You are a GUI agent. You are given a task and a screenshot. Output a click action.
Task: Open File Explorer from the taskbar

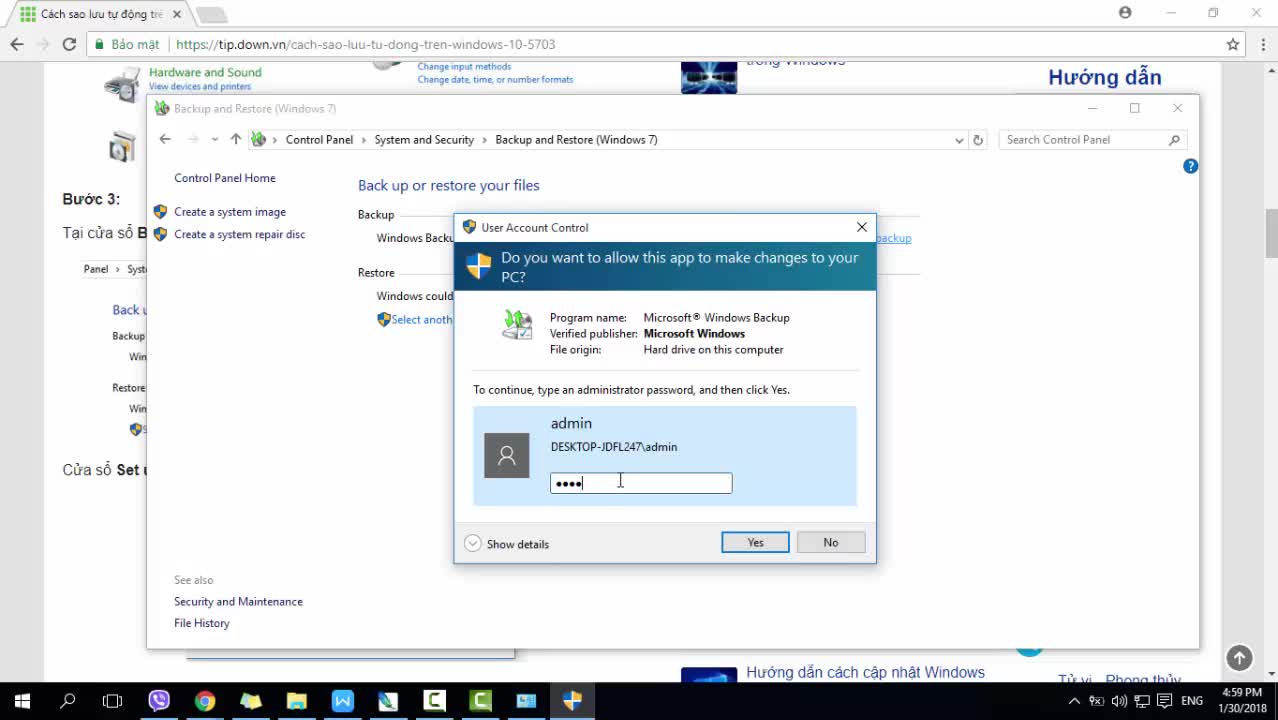(x=297, y=701)
